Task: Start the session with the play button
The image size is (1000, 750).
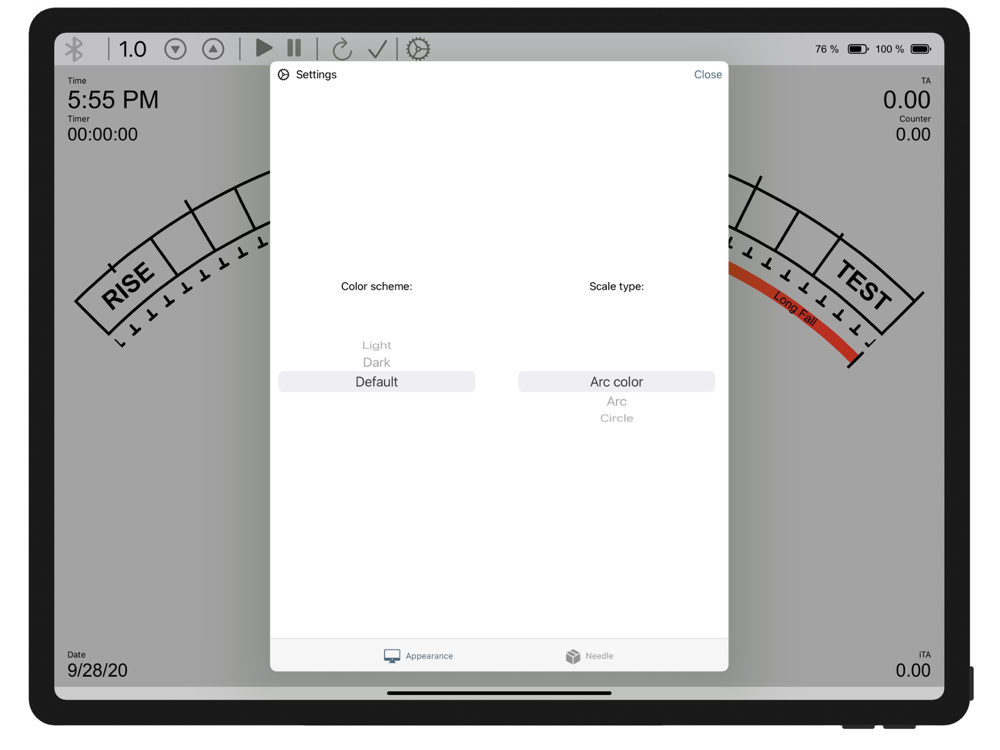Action: pyautogui.click(x=263, y=48)
